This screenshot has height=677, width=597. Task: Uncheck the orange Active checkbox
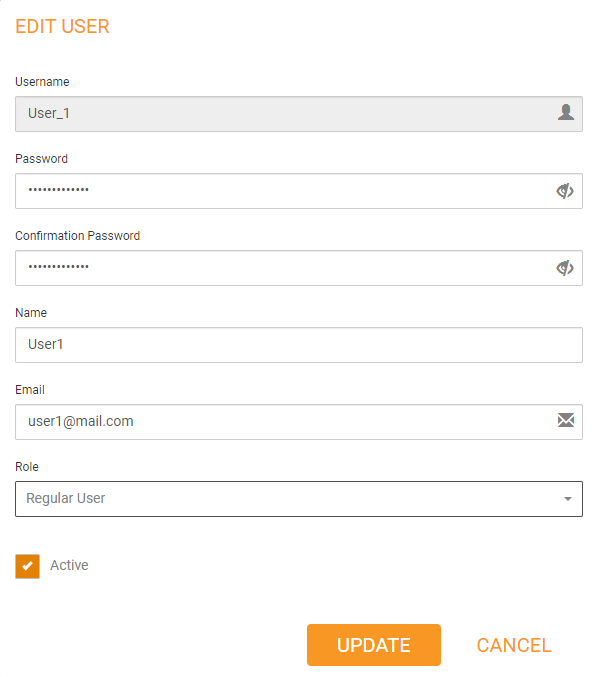click(x=27, y=566)
